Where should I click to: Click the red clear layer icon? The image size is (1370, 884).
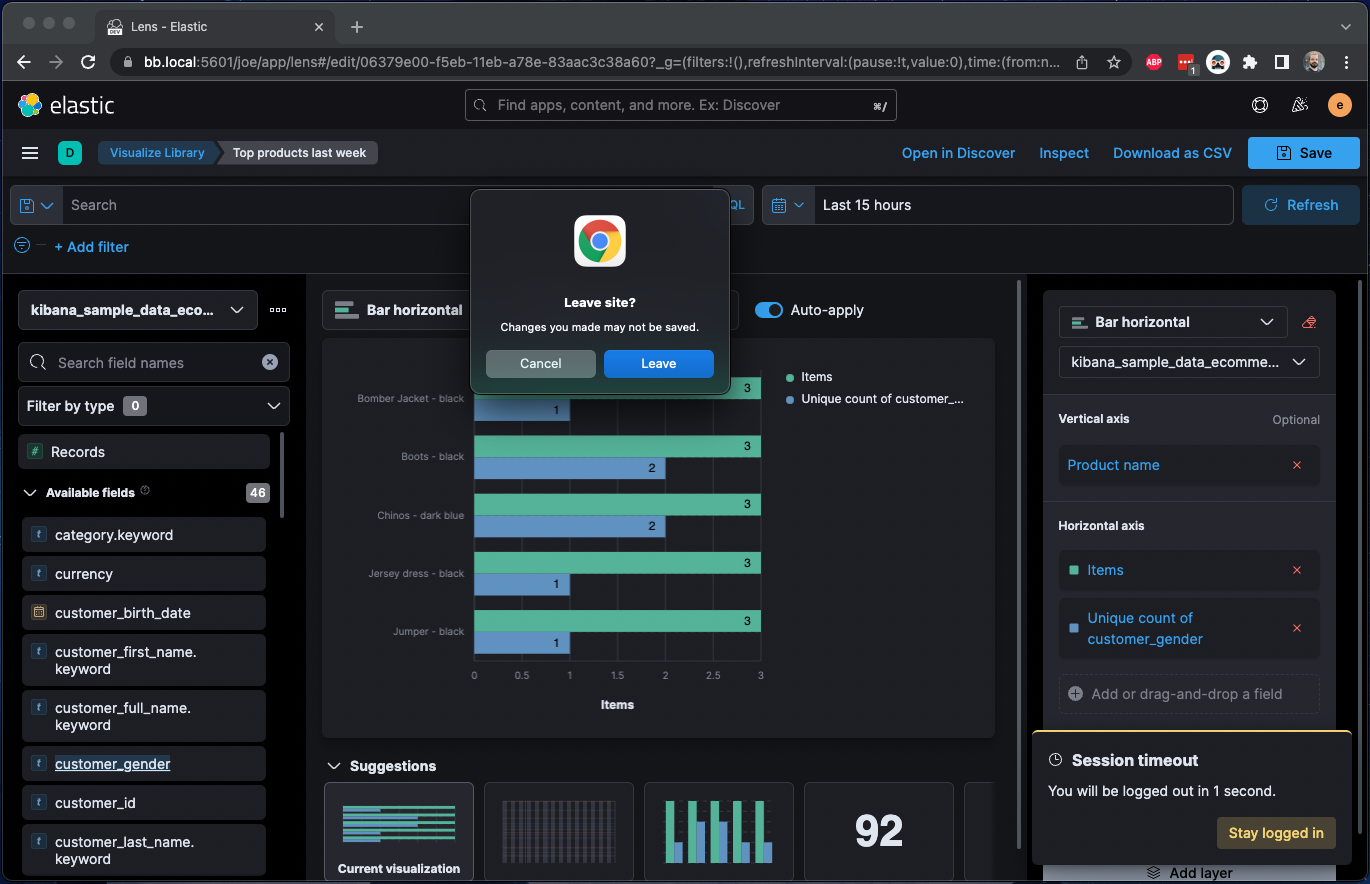click(1310, 322)
